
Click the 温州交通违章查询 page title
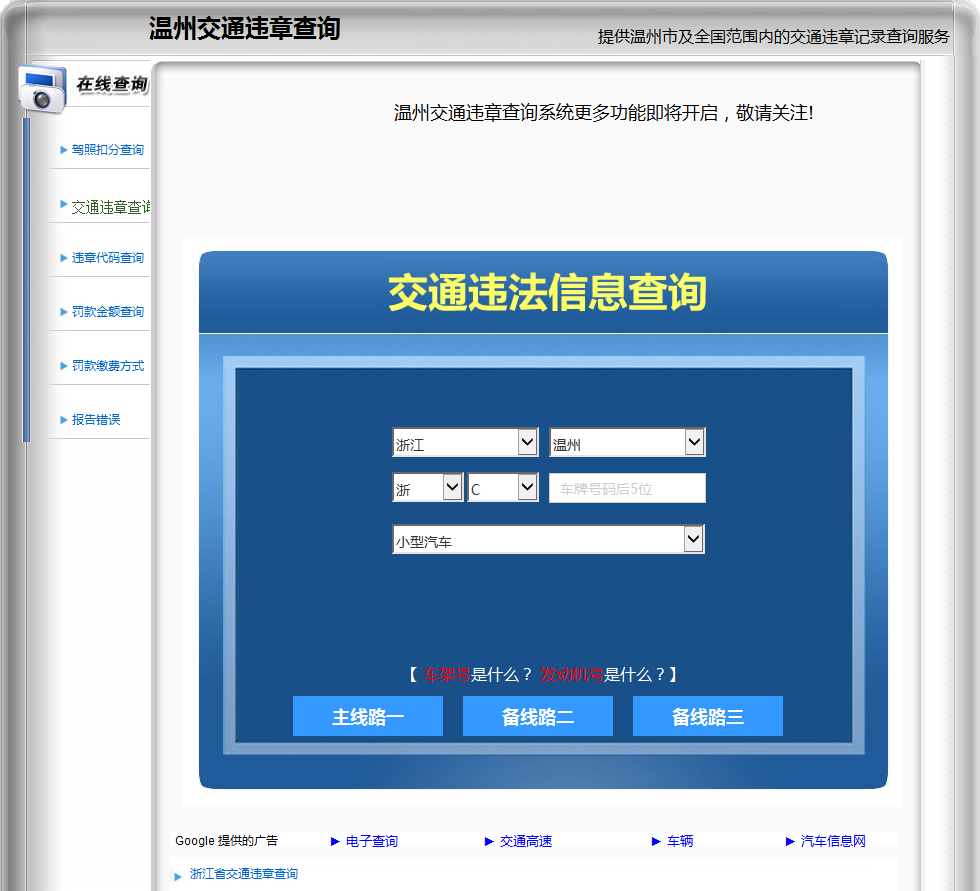click(x=244, y=29)
